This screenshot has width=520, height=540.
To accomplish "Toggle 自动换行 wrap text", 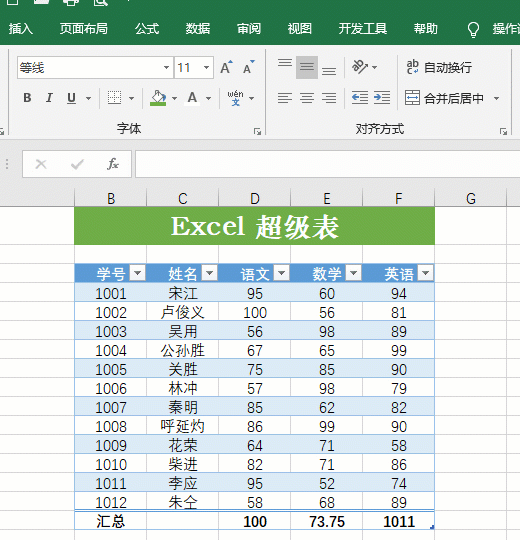I will 439,68.
